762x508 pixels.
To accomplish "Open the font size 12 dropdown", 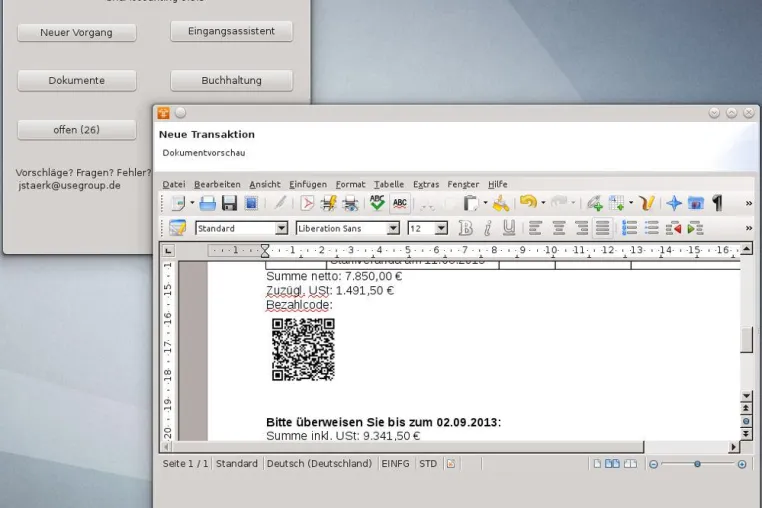I will [x=441, y=228].
